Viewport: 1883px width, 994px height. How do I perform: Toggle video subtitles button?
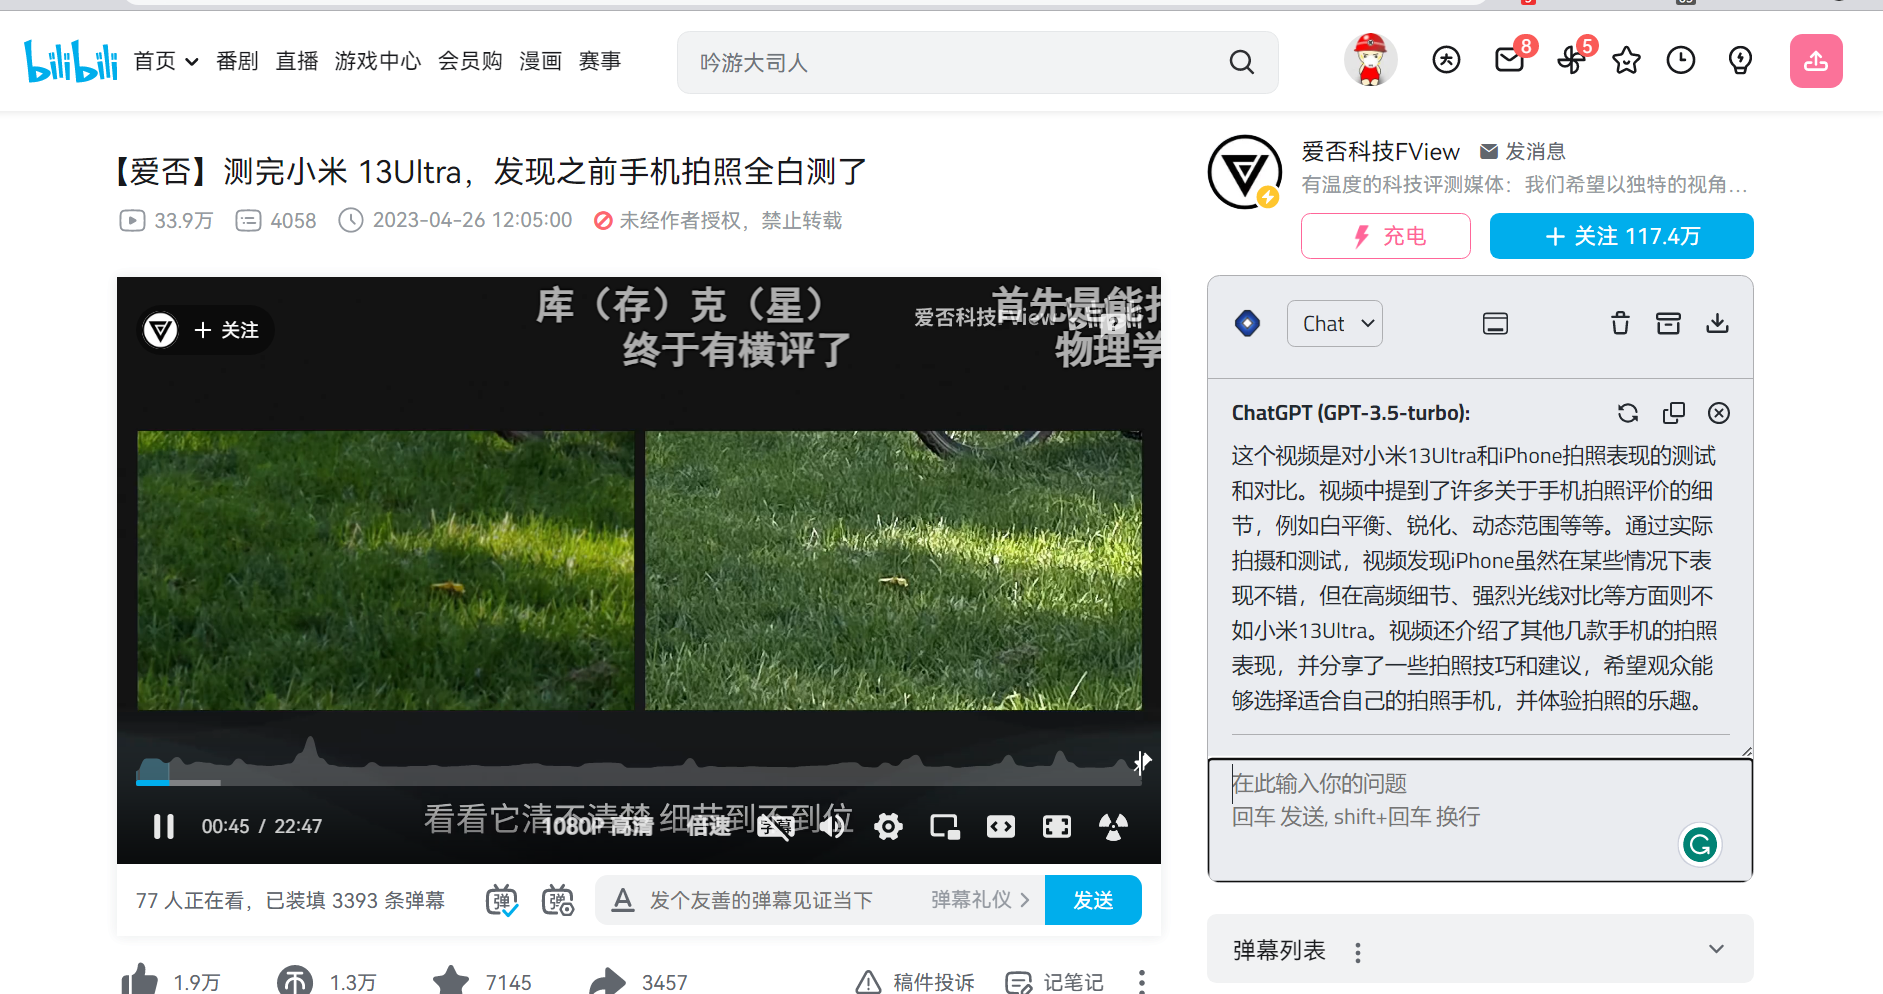click(775, 826)
